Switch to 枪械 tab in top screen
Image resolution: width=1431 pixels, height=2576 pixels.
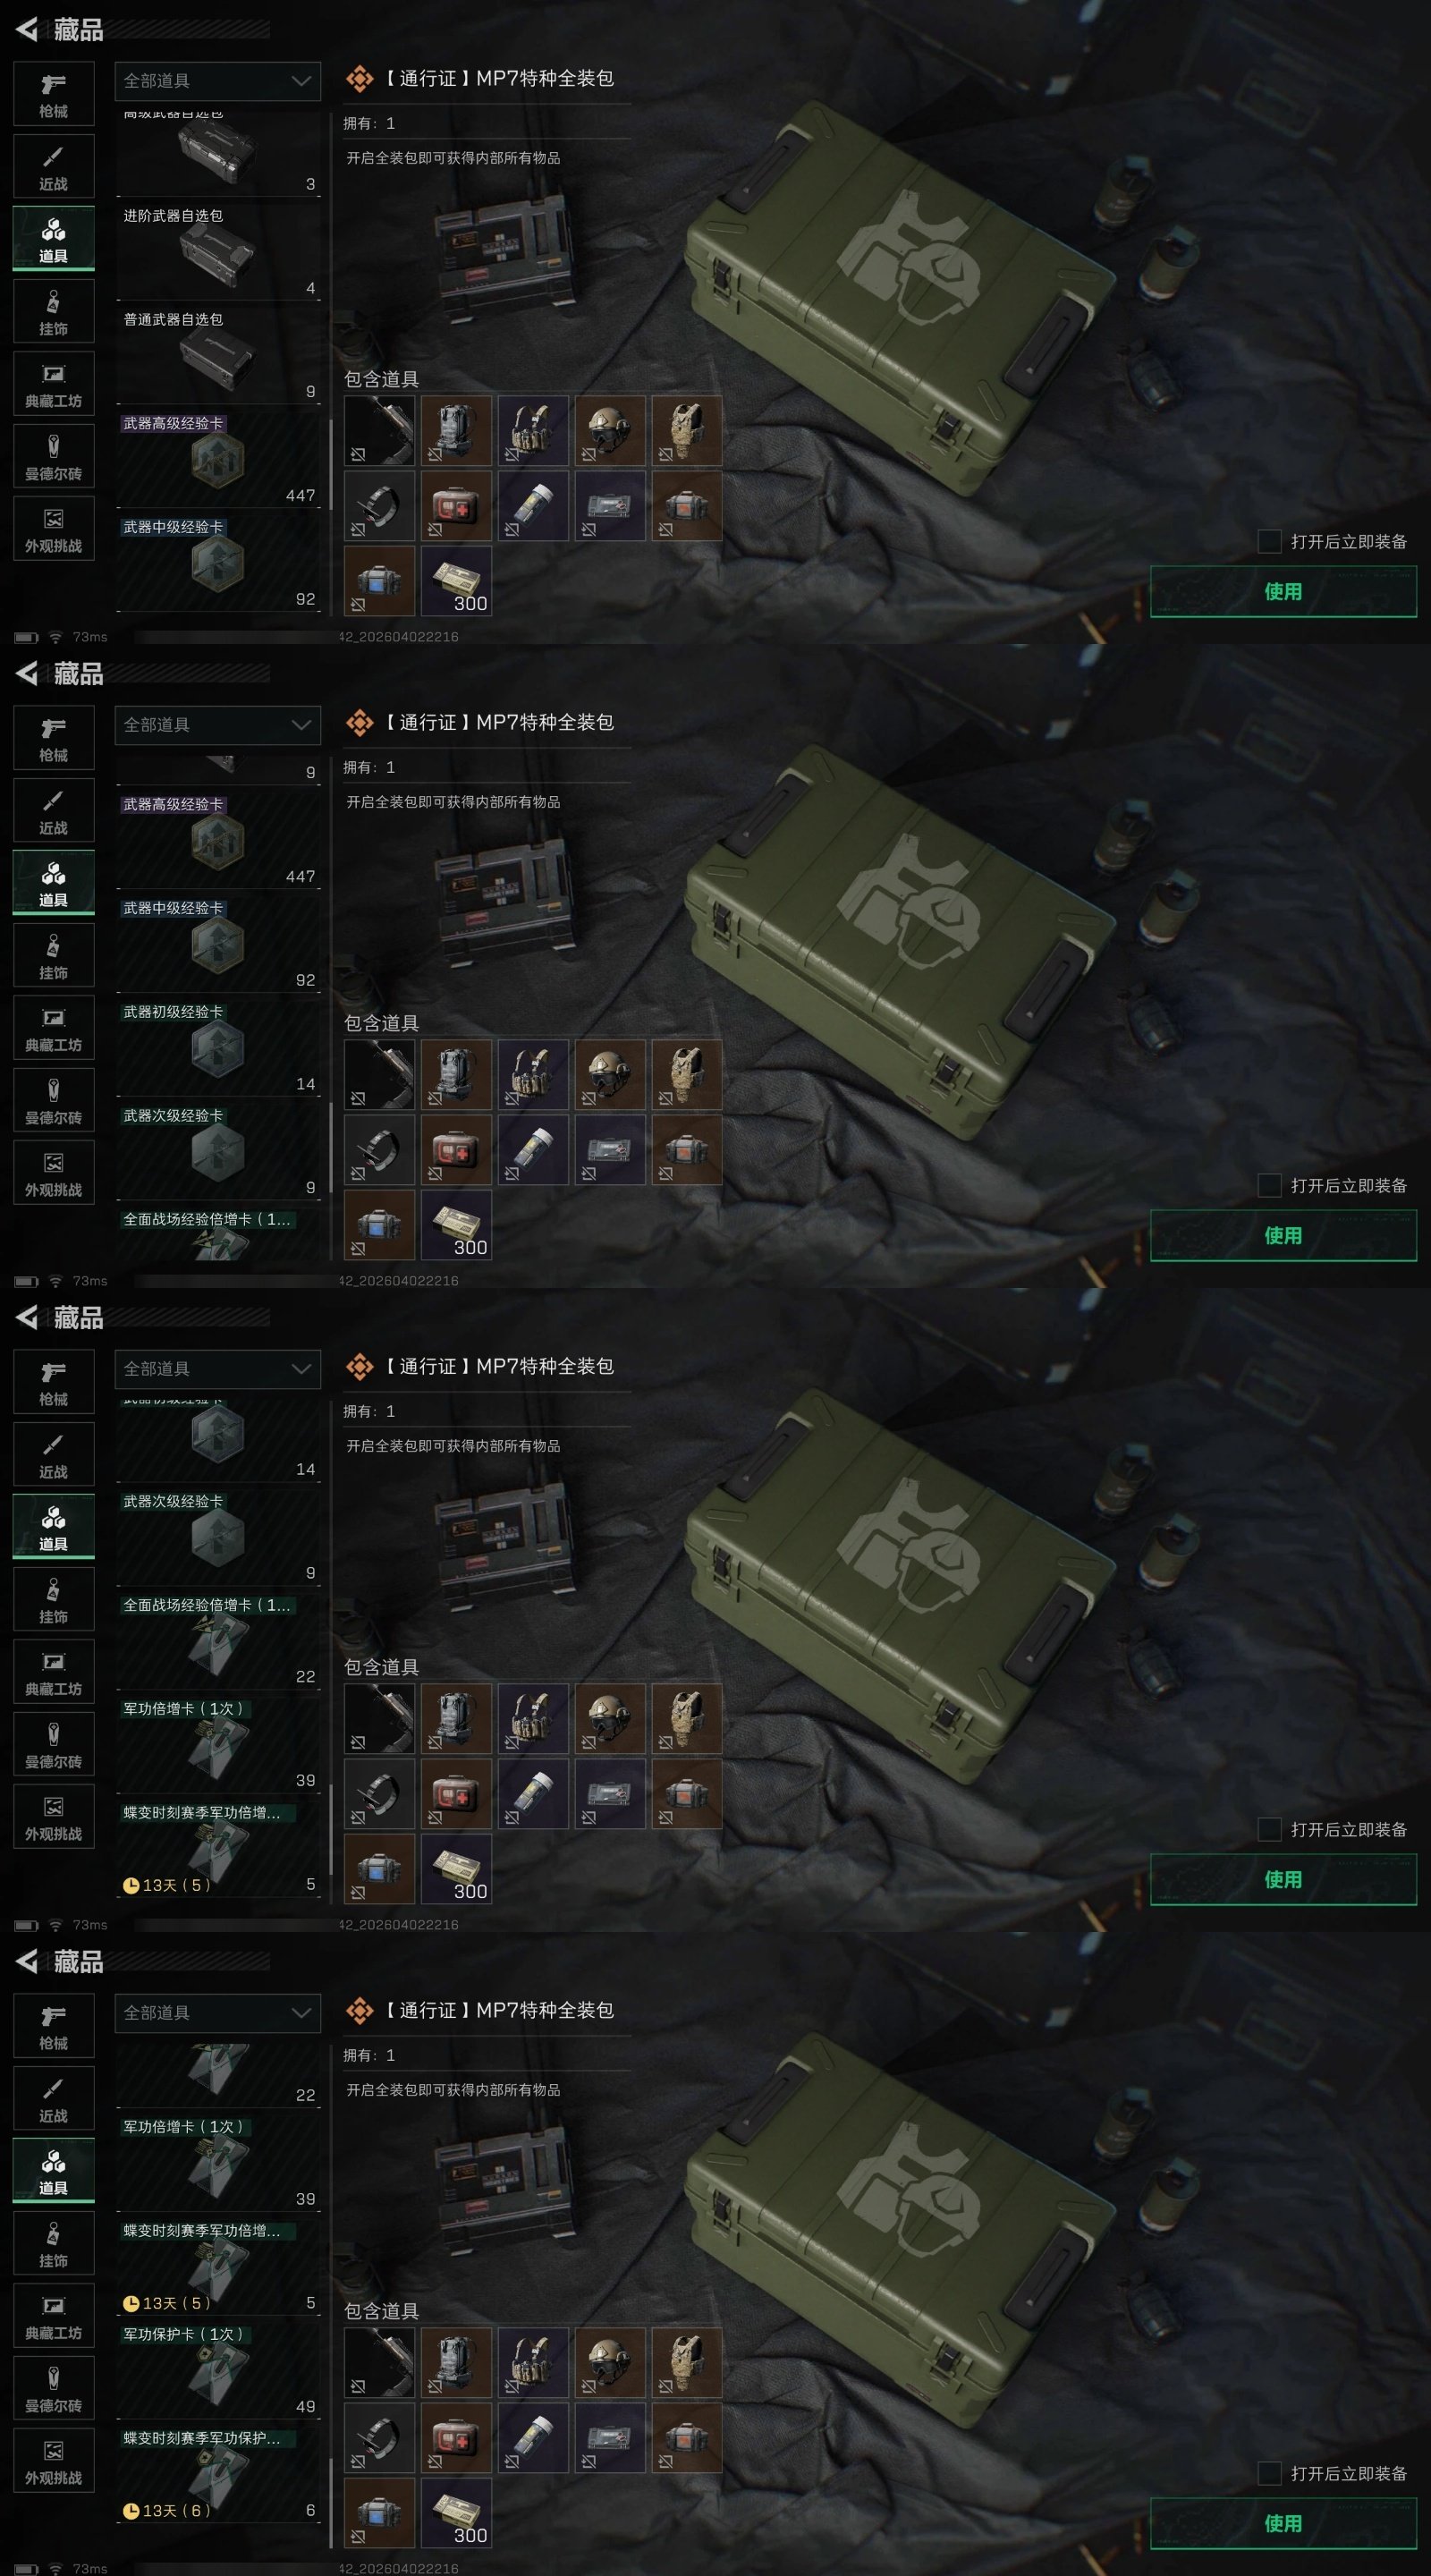click(x=54, y=94)
